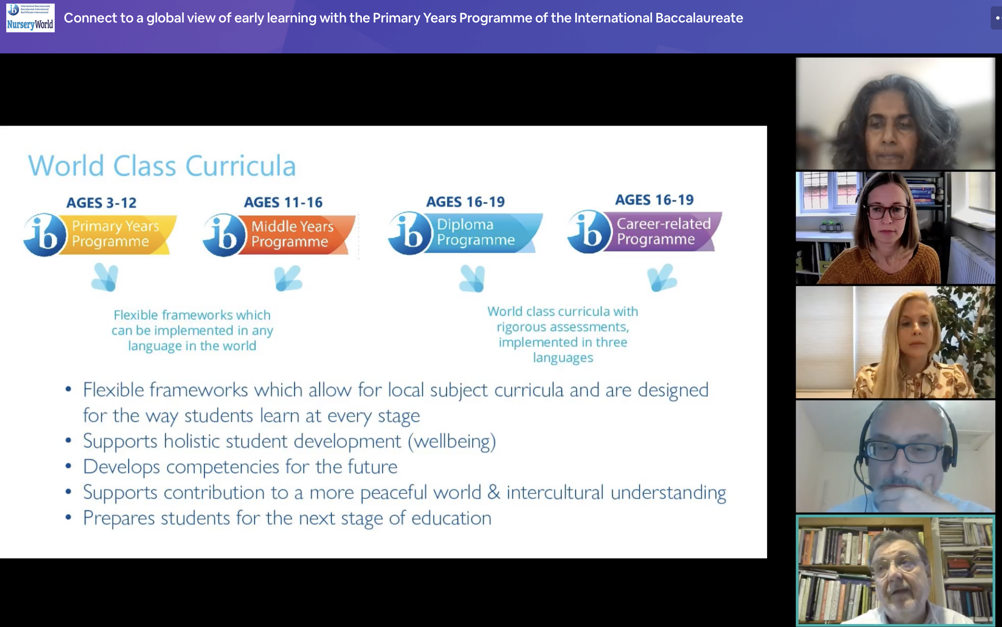Select video of participant wearing glasses and orange sweater

(x=895, y=228)
